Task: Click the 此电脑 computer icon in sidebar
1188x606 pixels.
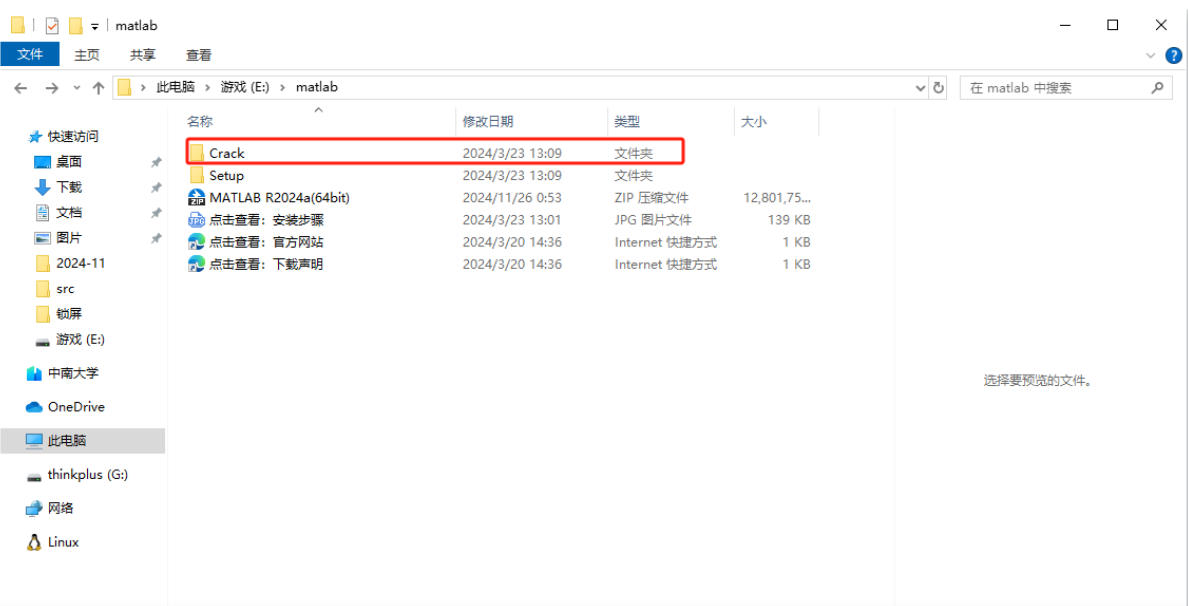Action: (34, 440)
